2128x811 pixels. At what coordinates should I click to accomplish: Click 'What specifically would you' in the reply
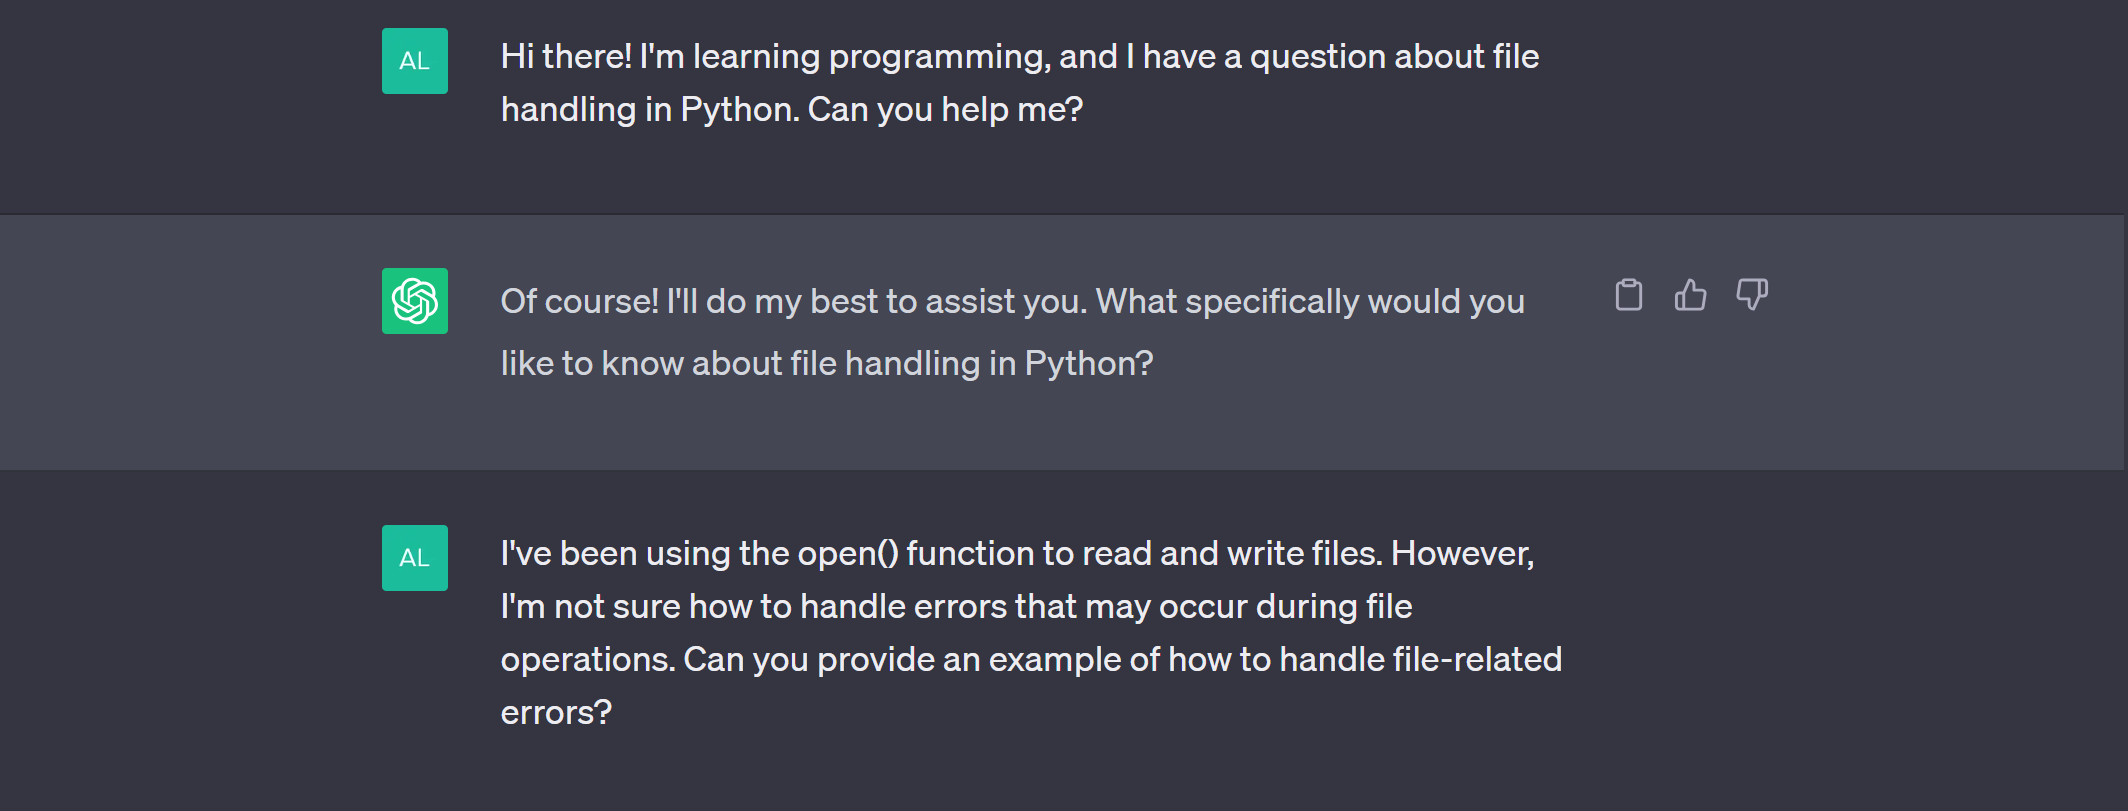(1310, 301)
